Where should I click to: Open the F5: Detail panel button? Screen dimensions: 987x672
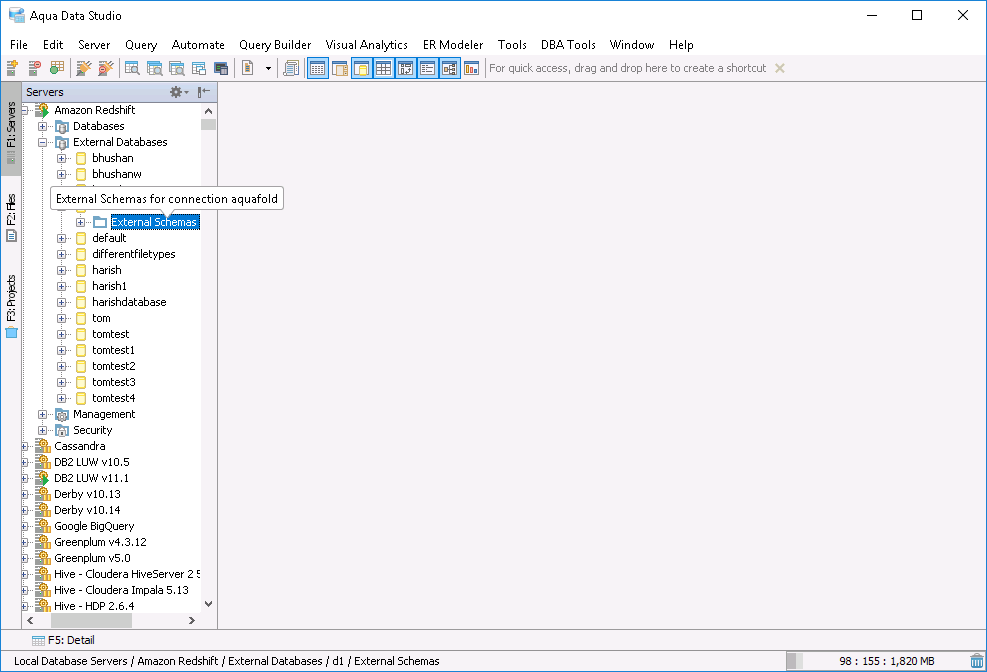[63, 640]
